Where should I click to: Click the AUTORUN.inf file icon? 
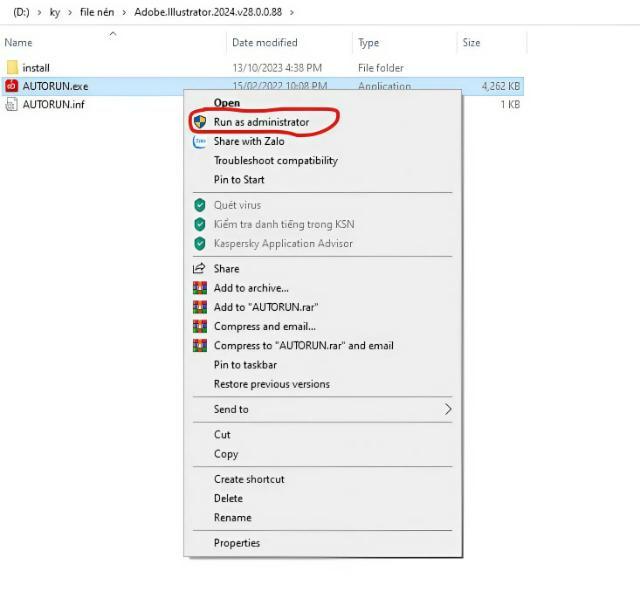[12, 104]
